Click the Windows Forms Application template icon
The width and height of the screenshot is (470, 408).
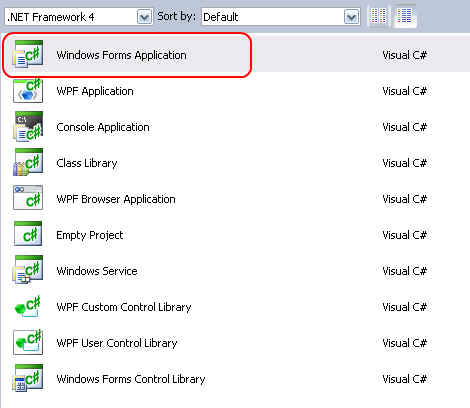click(28, 54)
